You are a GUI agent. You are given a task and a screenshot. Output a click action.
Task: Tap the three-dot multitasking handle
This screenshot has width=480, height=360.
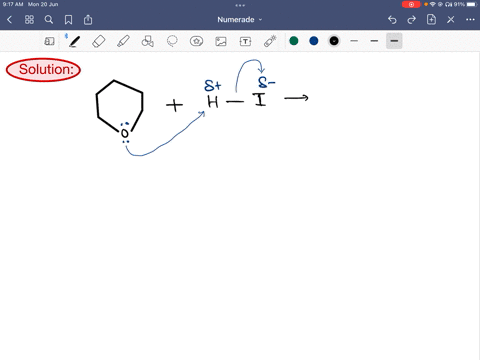click(x=240, y=5)
